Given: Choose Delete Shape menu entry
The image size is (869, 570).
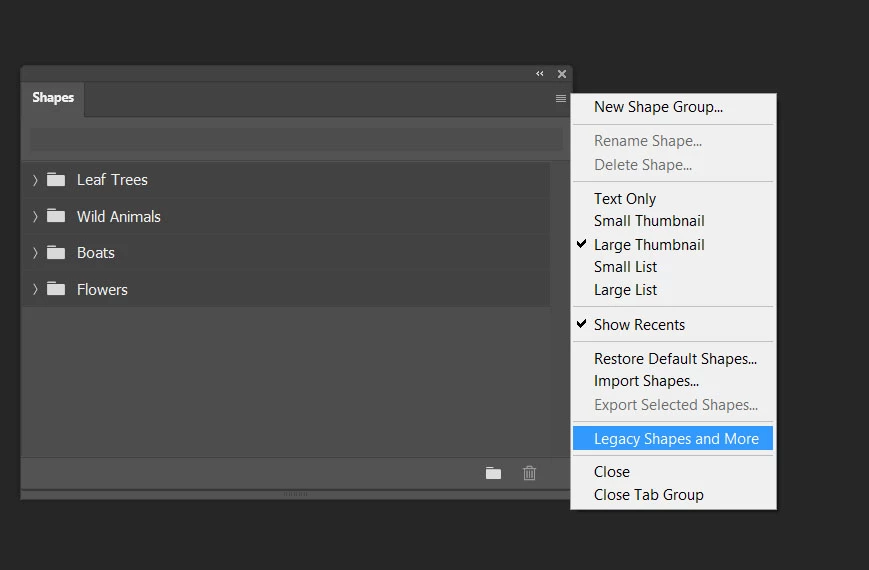Looking at the screenshot, I should tap(673, 165).
